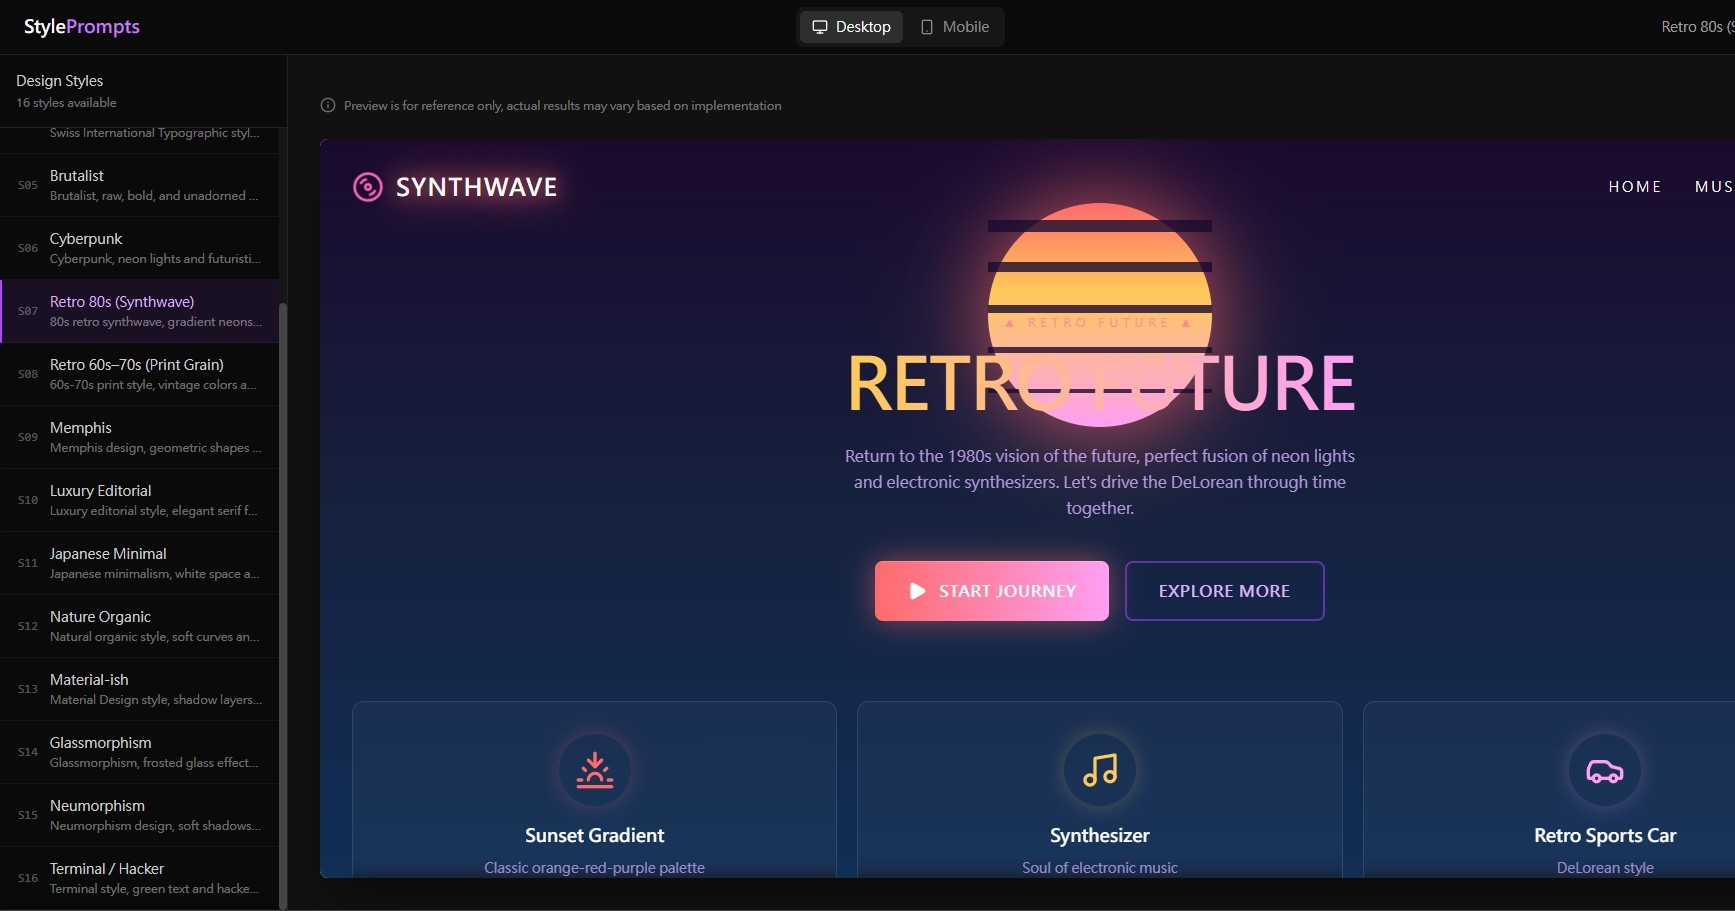Select the Nature Organic style

140,626
